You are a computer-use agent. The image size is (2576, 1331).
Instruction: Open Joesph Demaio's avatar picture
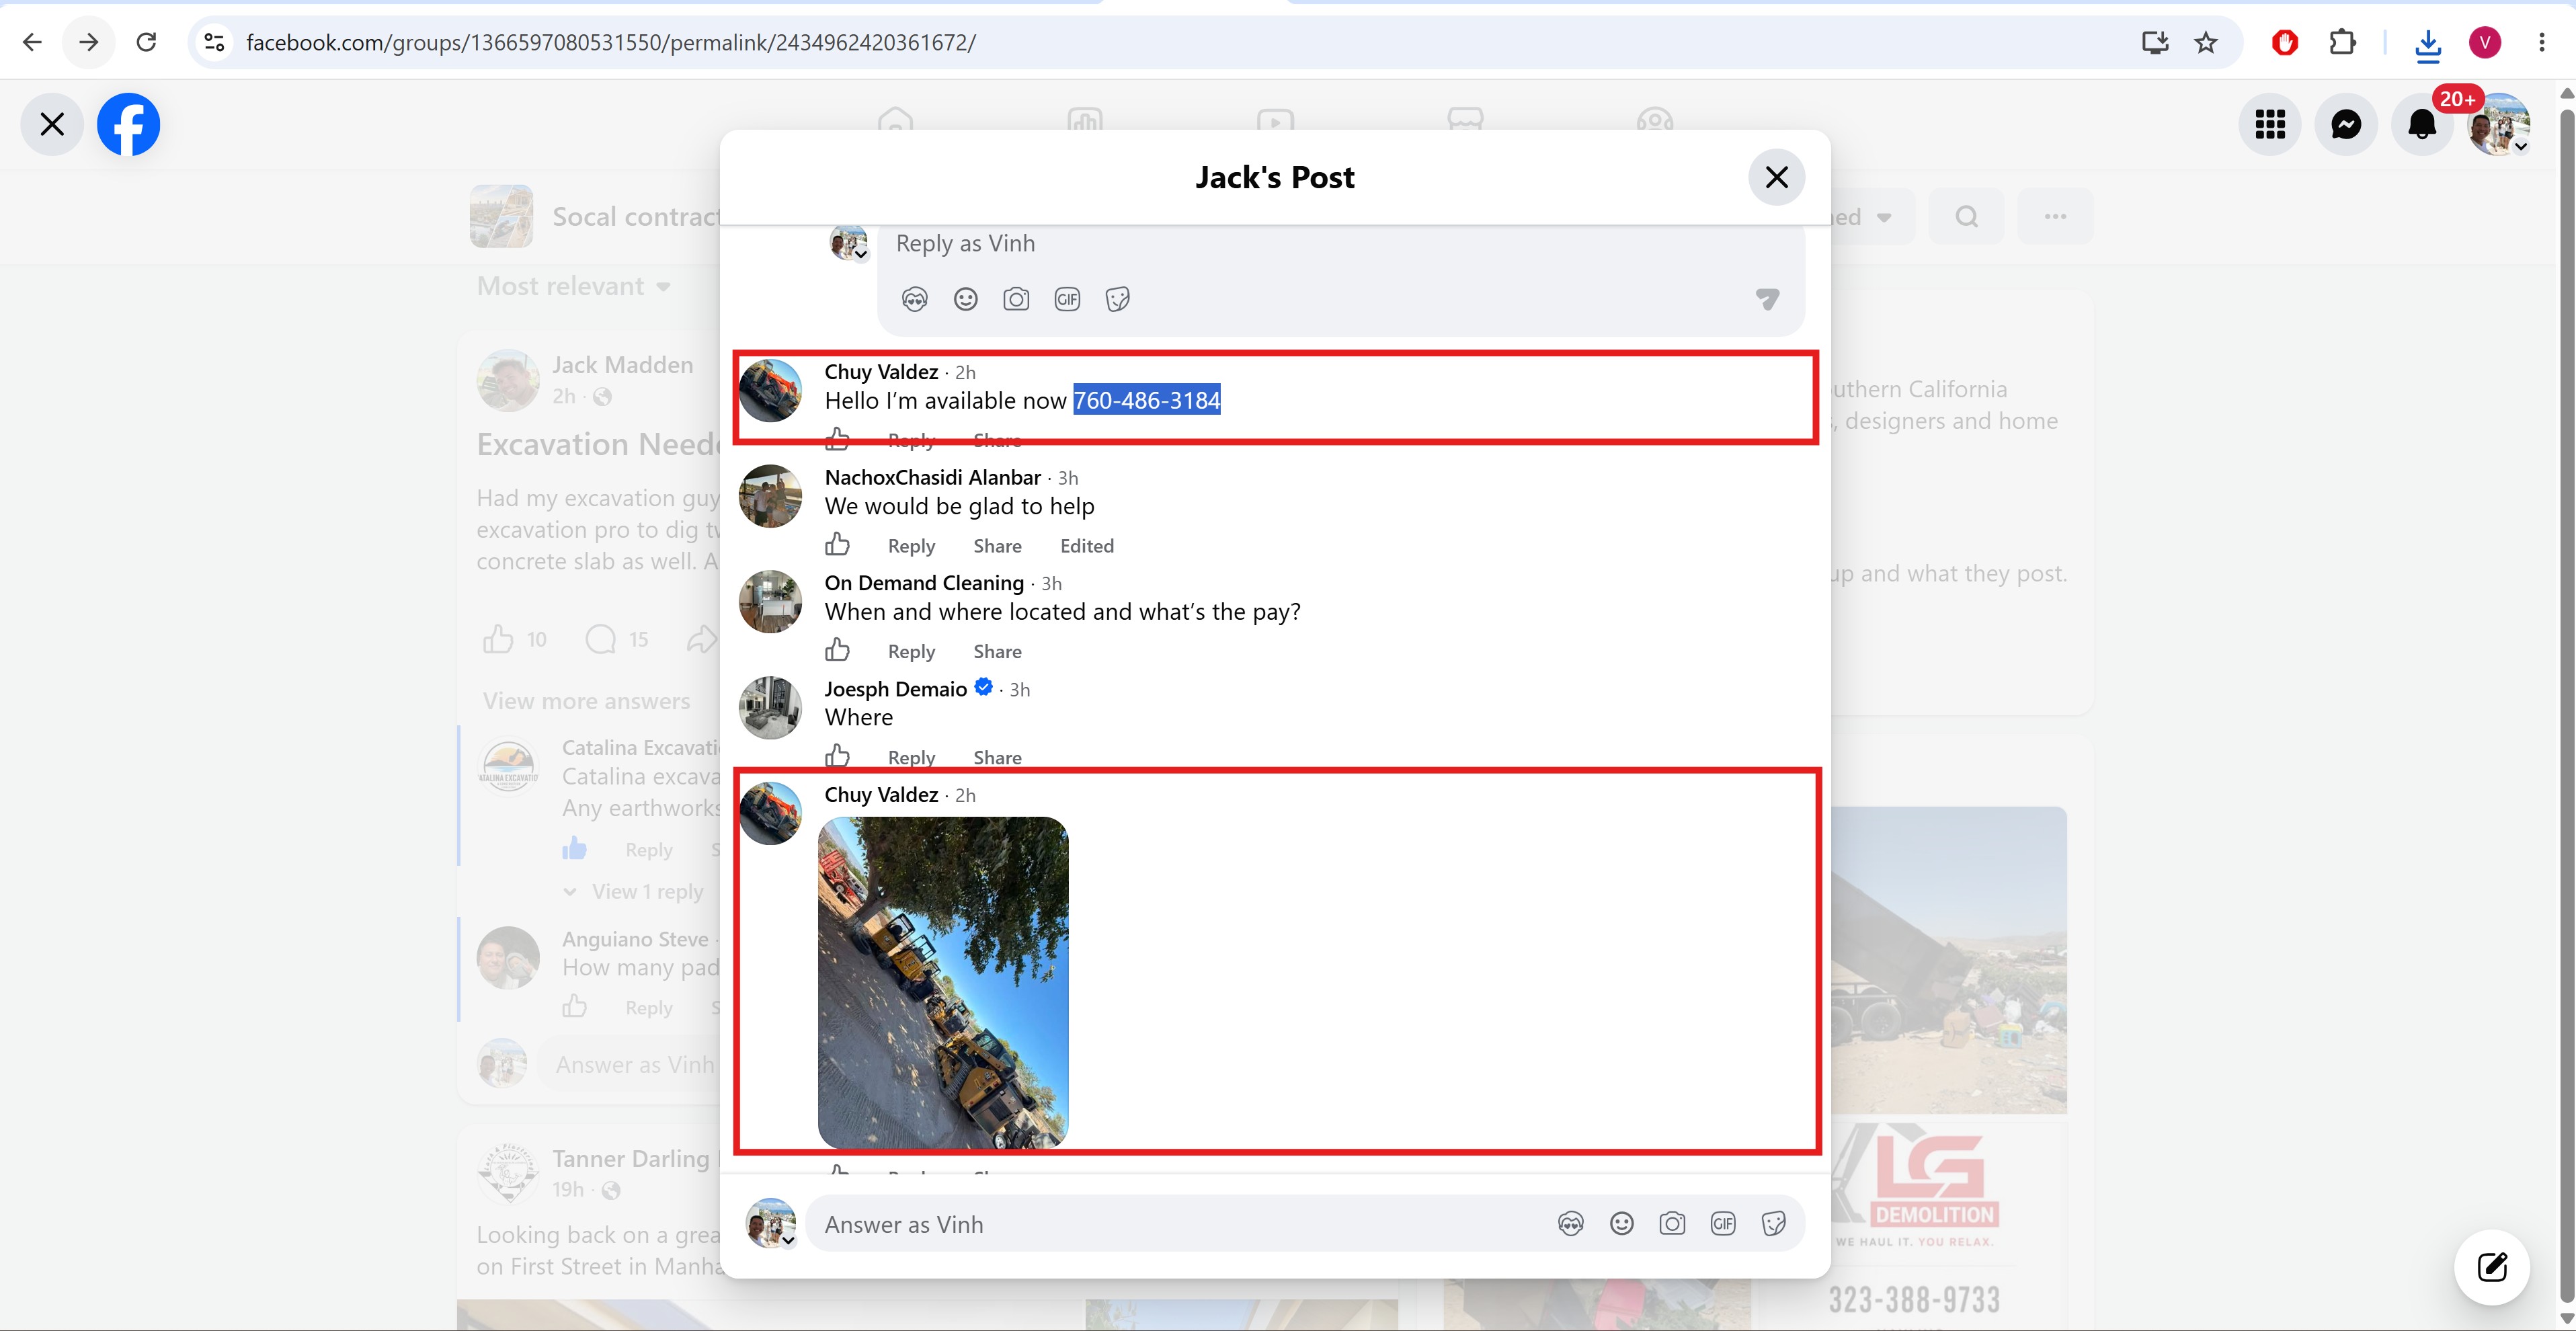click(x=770, y=707)
